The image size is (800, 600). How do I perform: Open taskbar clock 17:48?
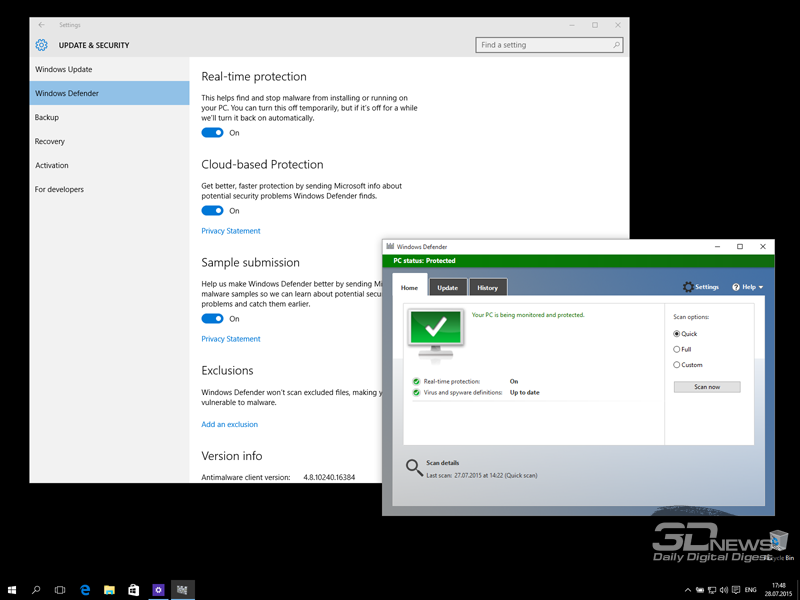point(779,590)
